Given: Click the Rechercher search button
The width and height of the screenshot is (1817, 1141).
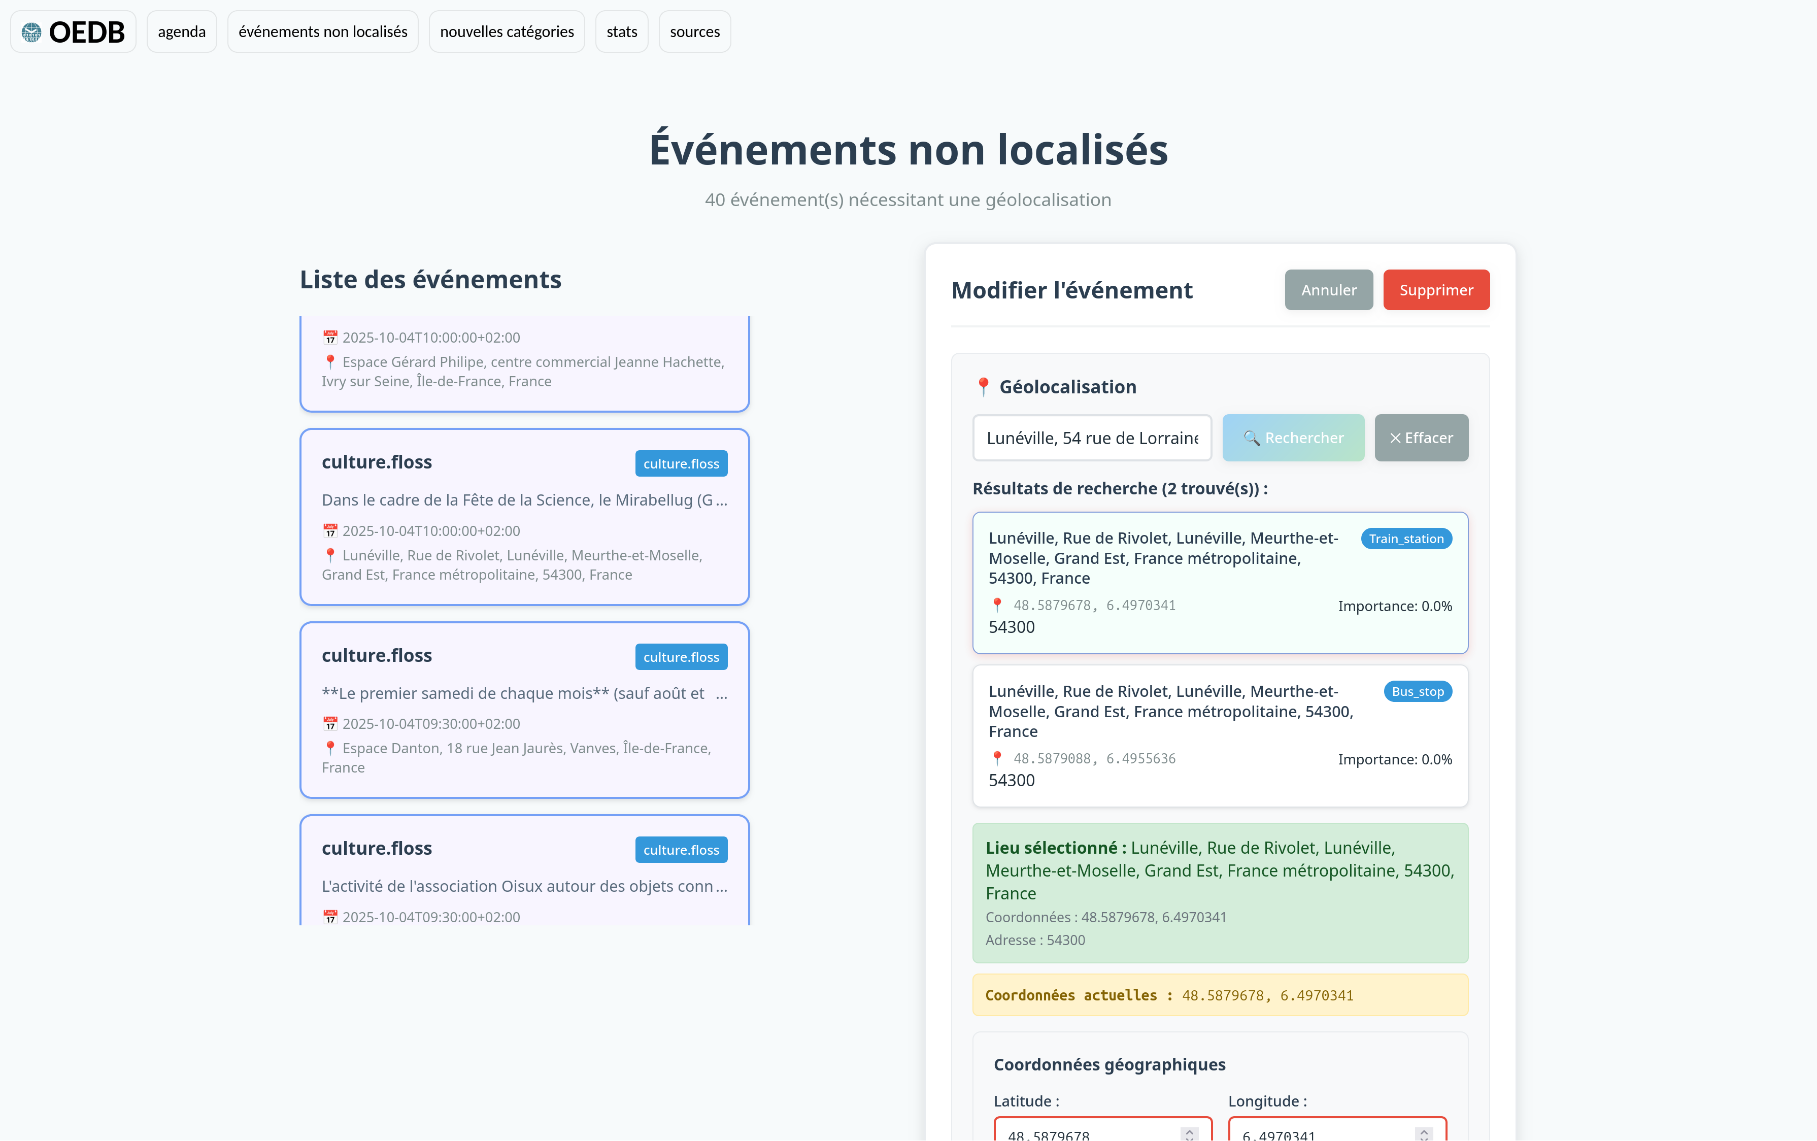Looking at the screenshot, I should tap(1293, 438).
